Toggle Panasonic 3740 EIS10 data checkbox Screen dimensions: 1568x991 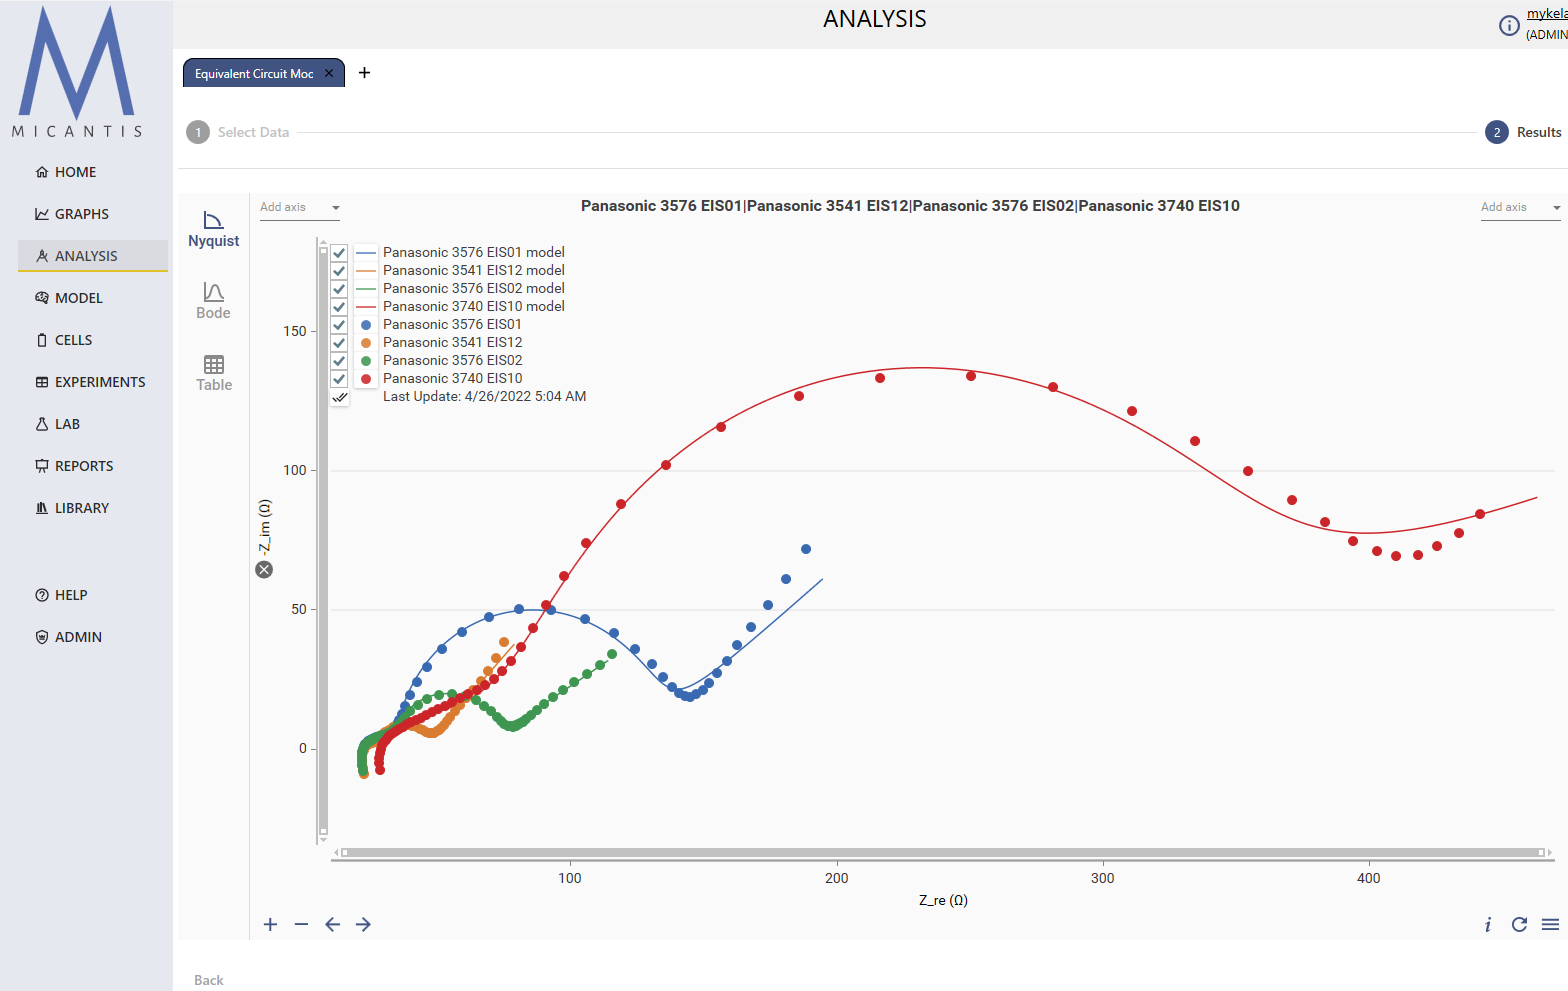339,379
